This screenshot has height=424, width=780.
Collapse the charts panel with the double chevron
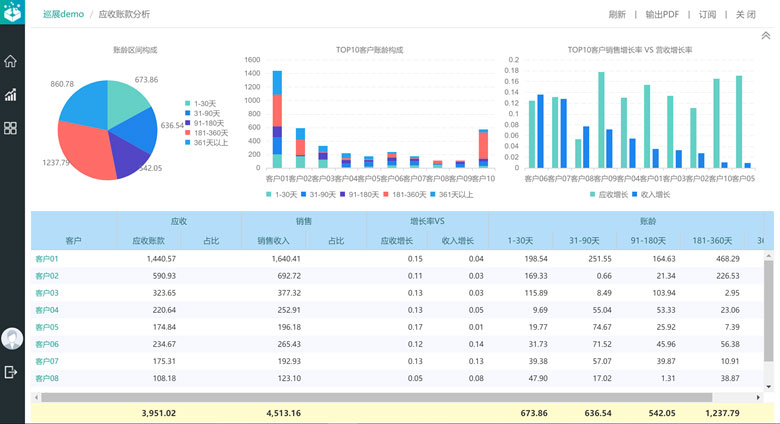click(x=765, y=36)
